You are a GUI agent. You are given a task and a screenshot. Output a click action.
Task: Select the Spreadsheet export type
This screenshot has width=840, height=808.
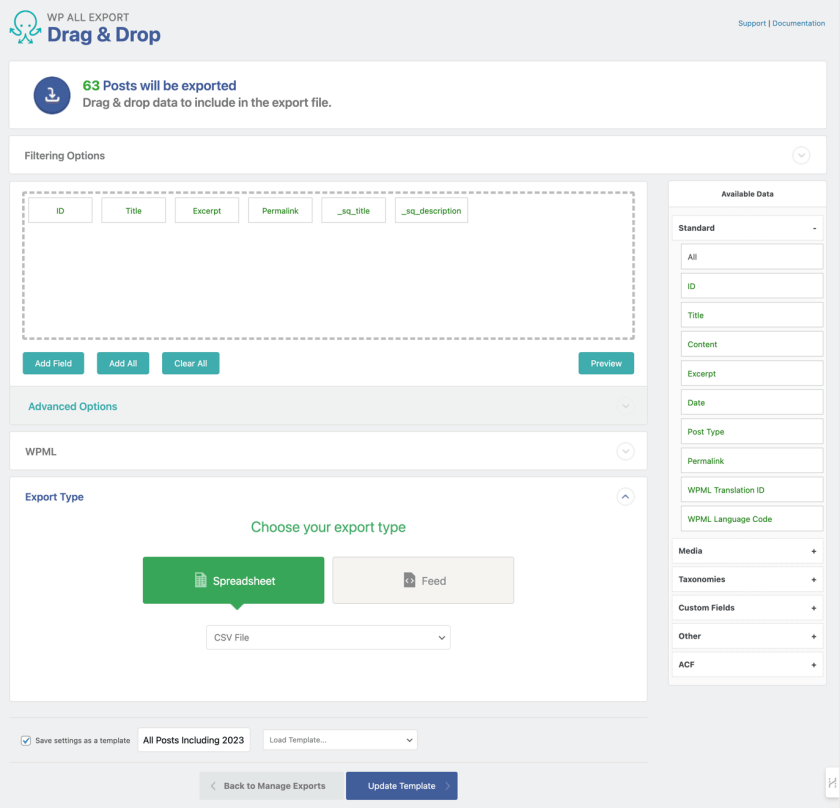coord(233,580)
